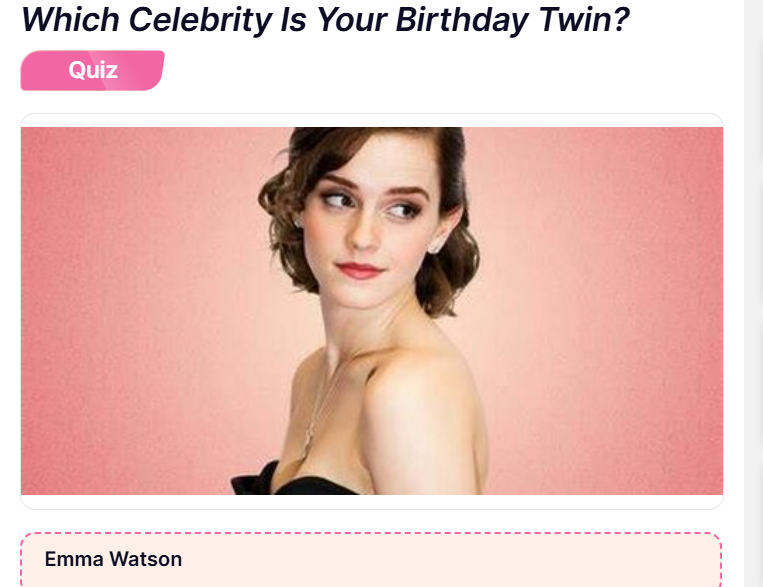Click the 'Emma Watson' name text
The height and width of the screenshot is (587, 763).
pos(113,559)
